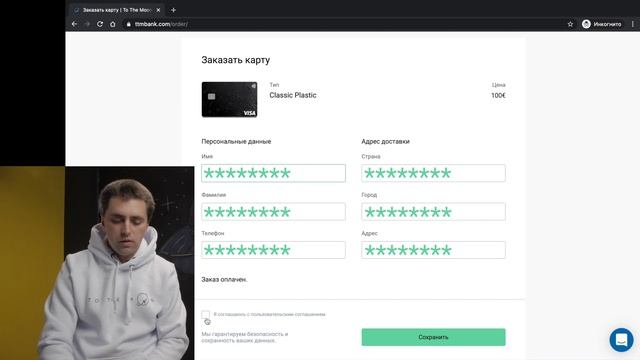The height and width of the screenshot is (360, 640).
Task: Click the '100€' price value
Action: coord(498,96)
